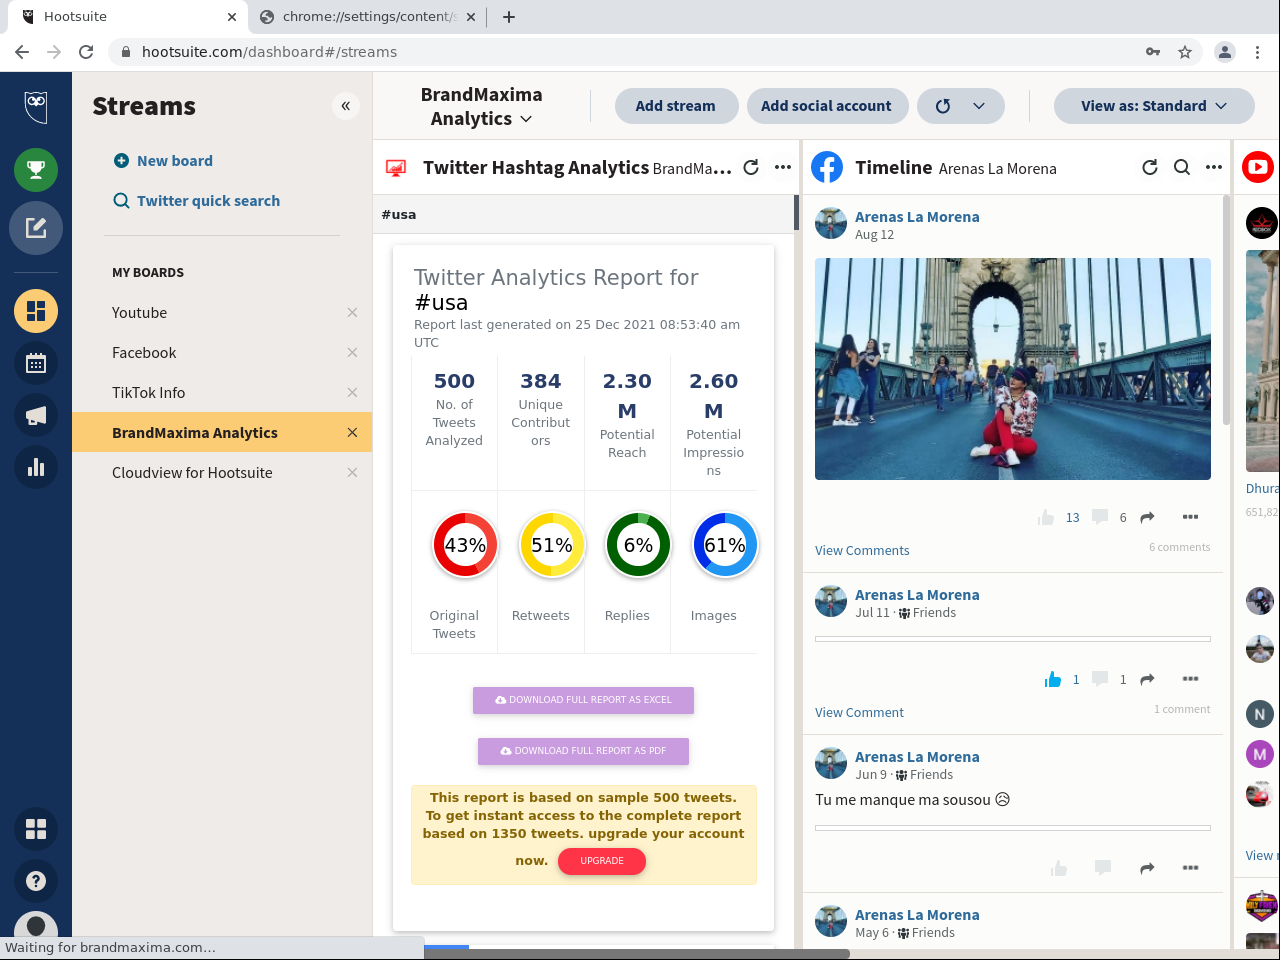Click the browser address bar
The image size is (1280, 960).
pos(640,52)
